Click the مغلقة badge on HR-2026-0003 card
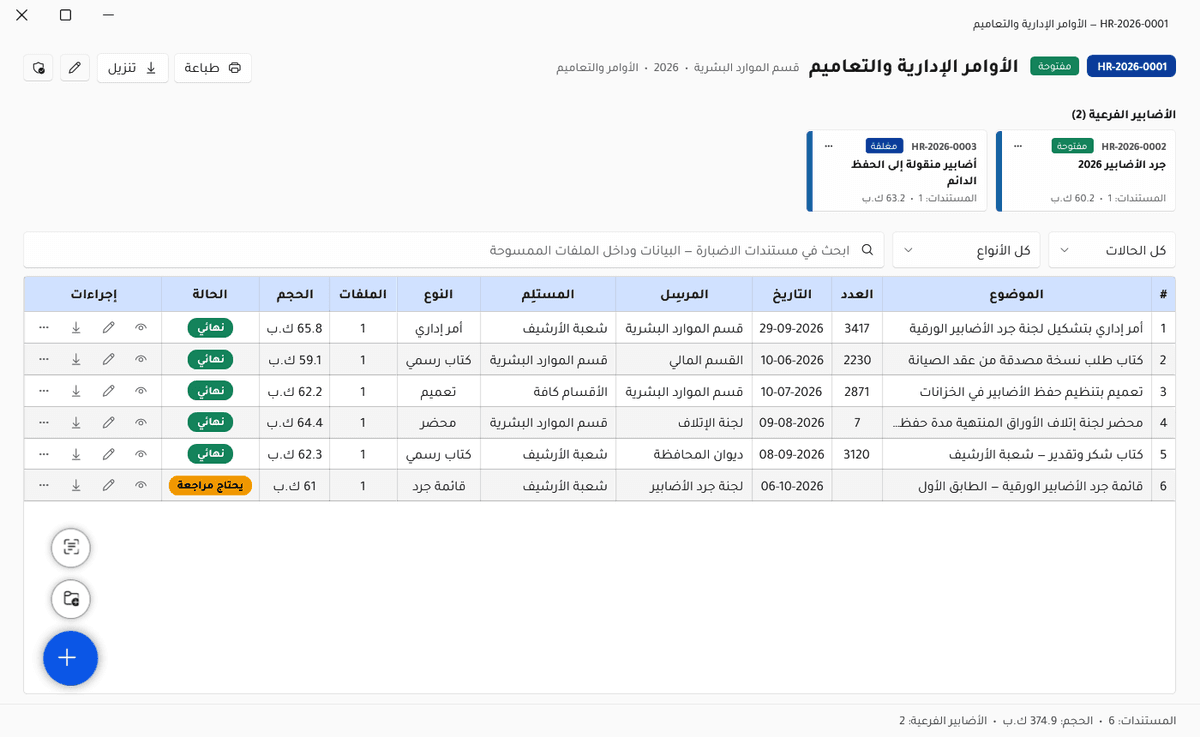Image resolution: width=1200 pixels, height=737 pixels. click(x=884, y=146)
